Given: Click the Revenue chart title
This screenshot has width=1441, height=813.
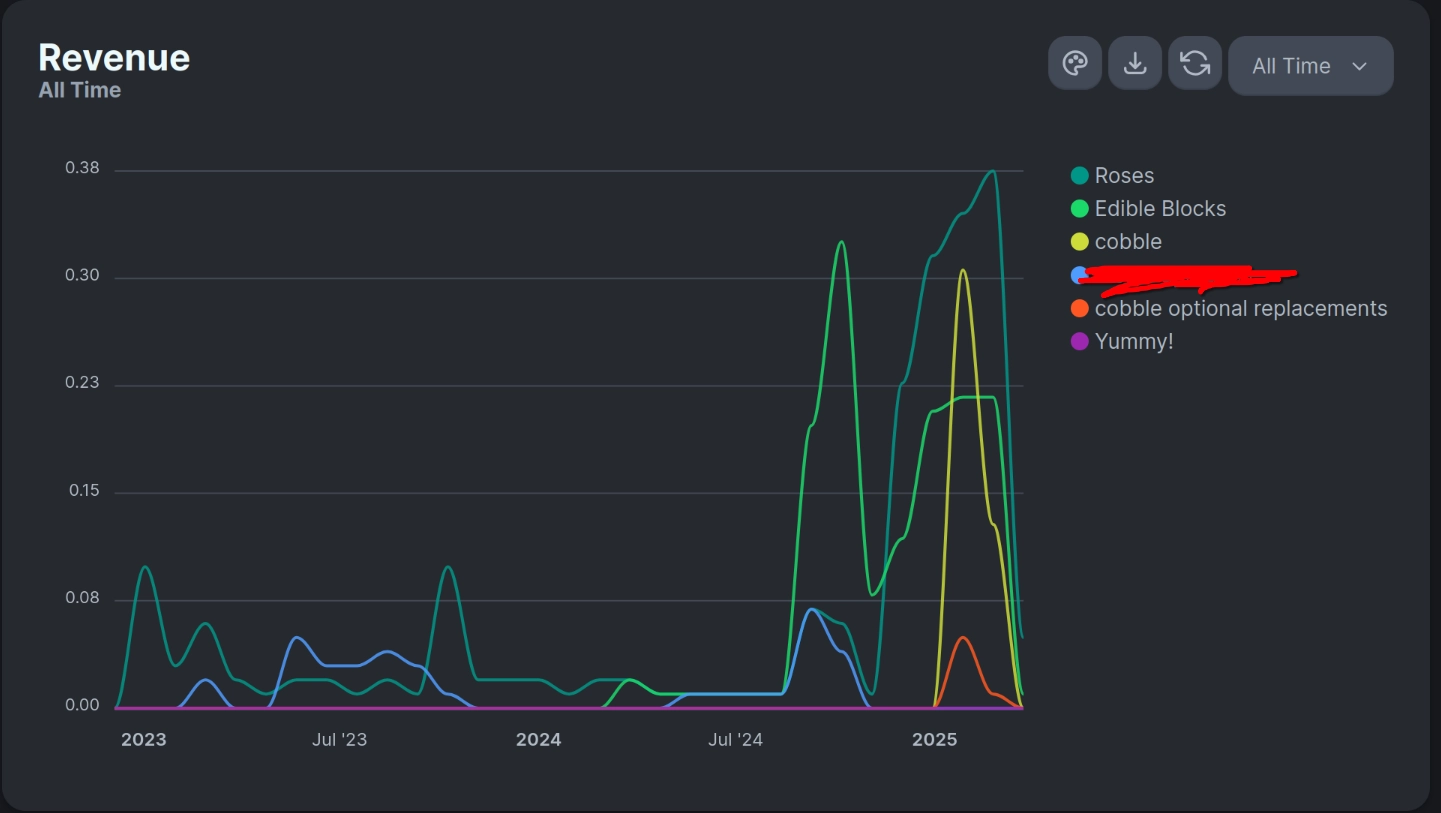Looking at the screenshot, I should click(x=114, y=58).
